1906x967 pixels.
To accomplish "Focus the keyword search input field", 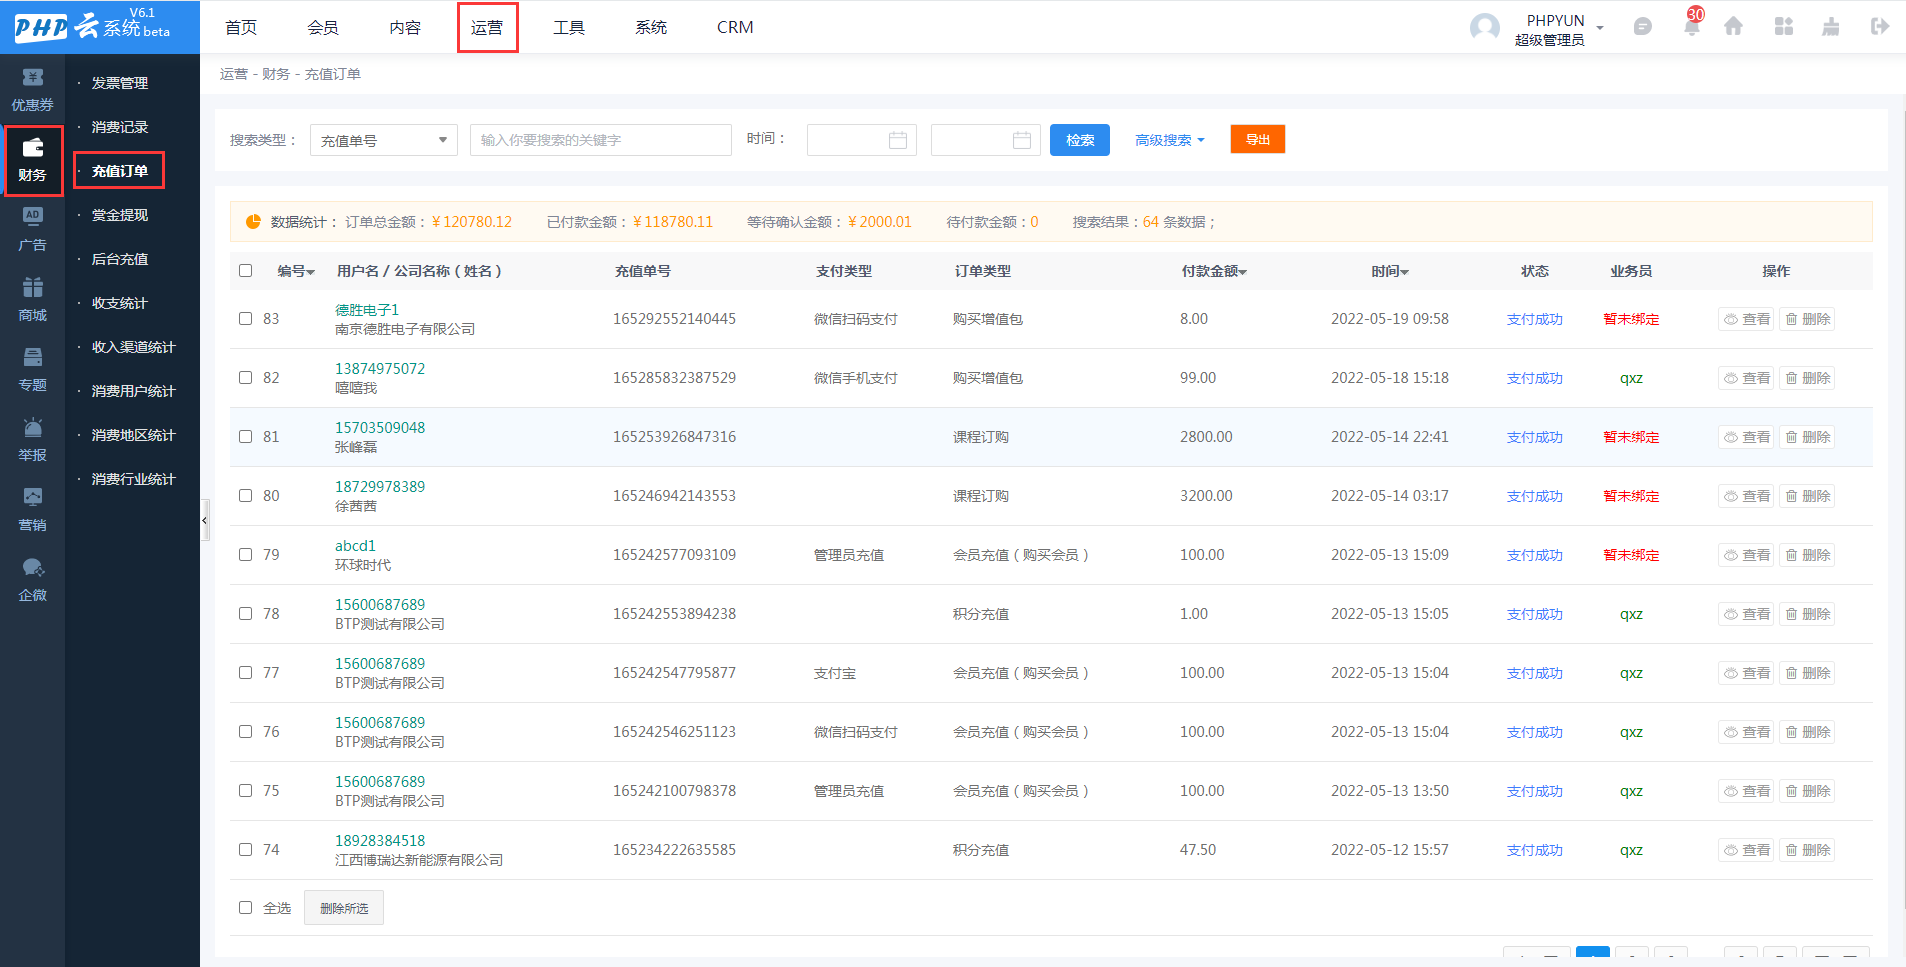I will click(x=601, y=140).
